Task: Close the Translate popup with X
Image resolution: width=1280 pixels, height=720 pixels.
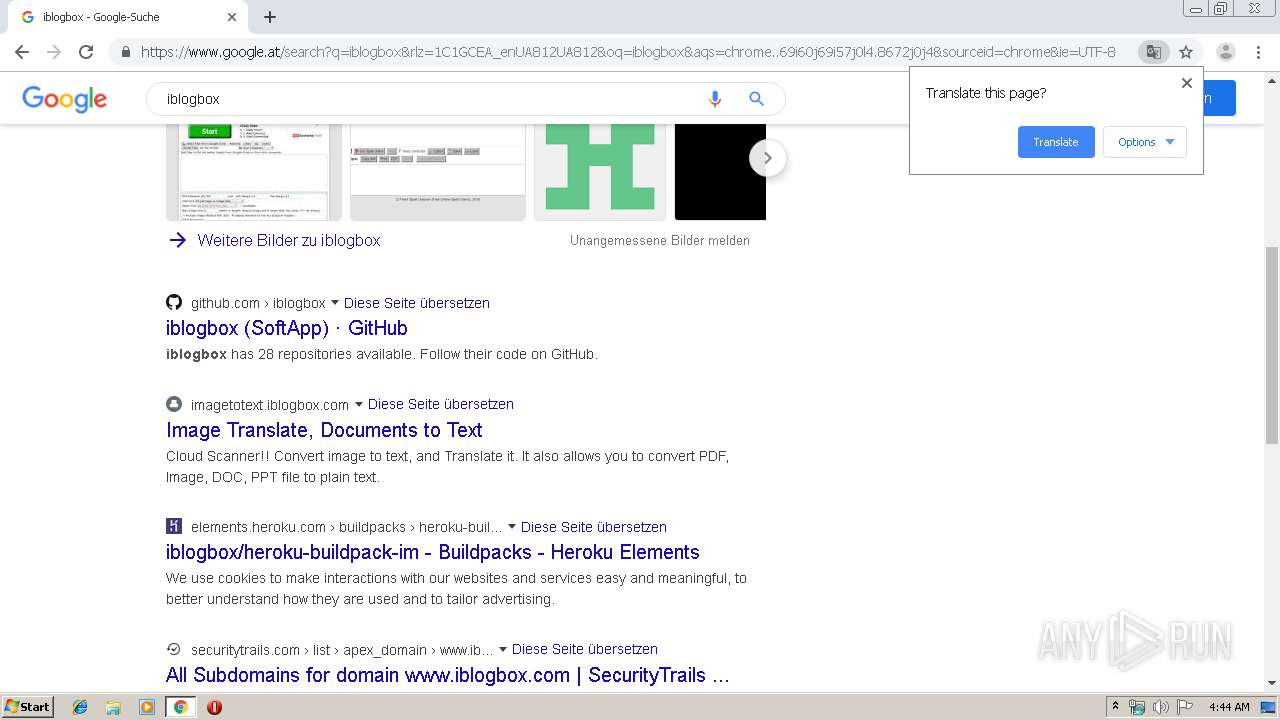Action: click(1187, 83)
